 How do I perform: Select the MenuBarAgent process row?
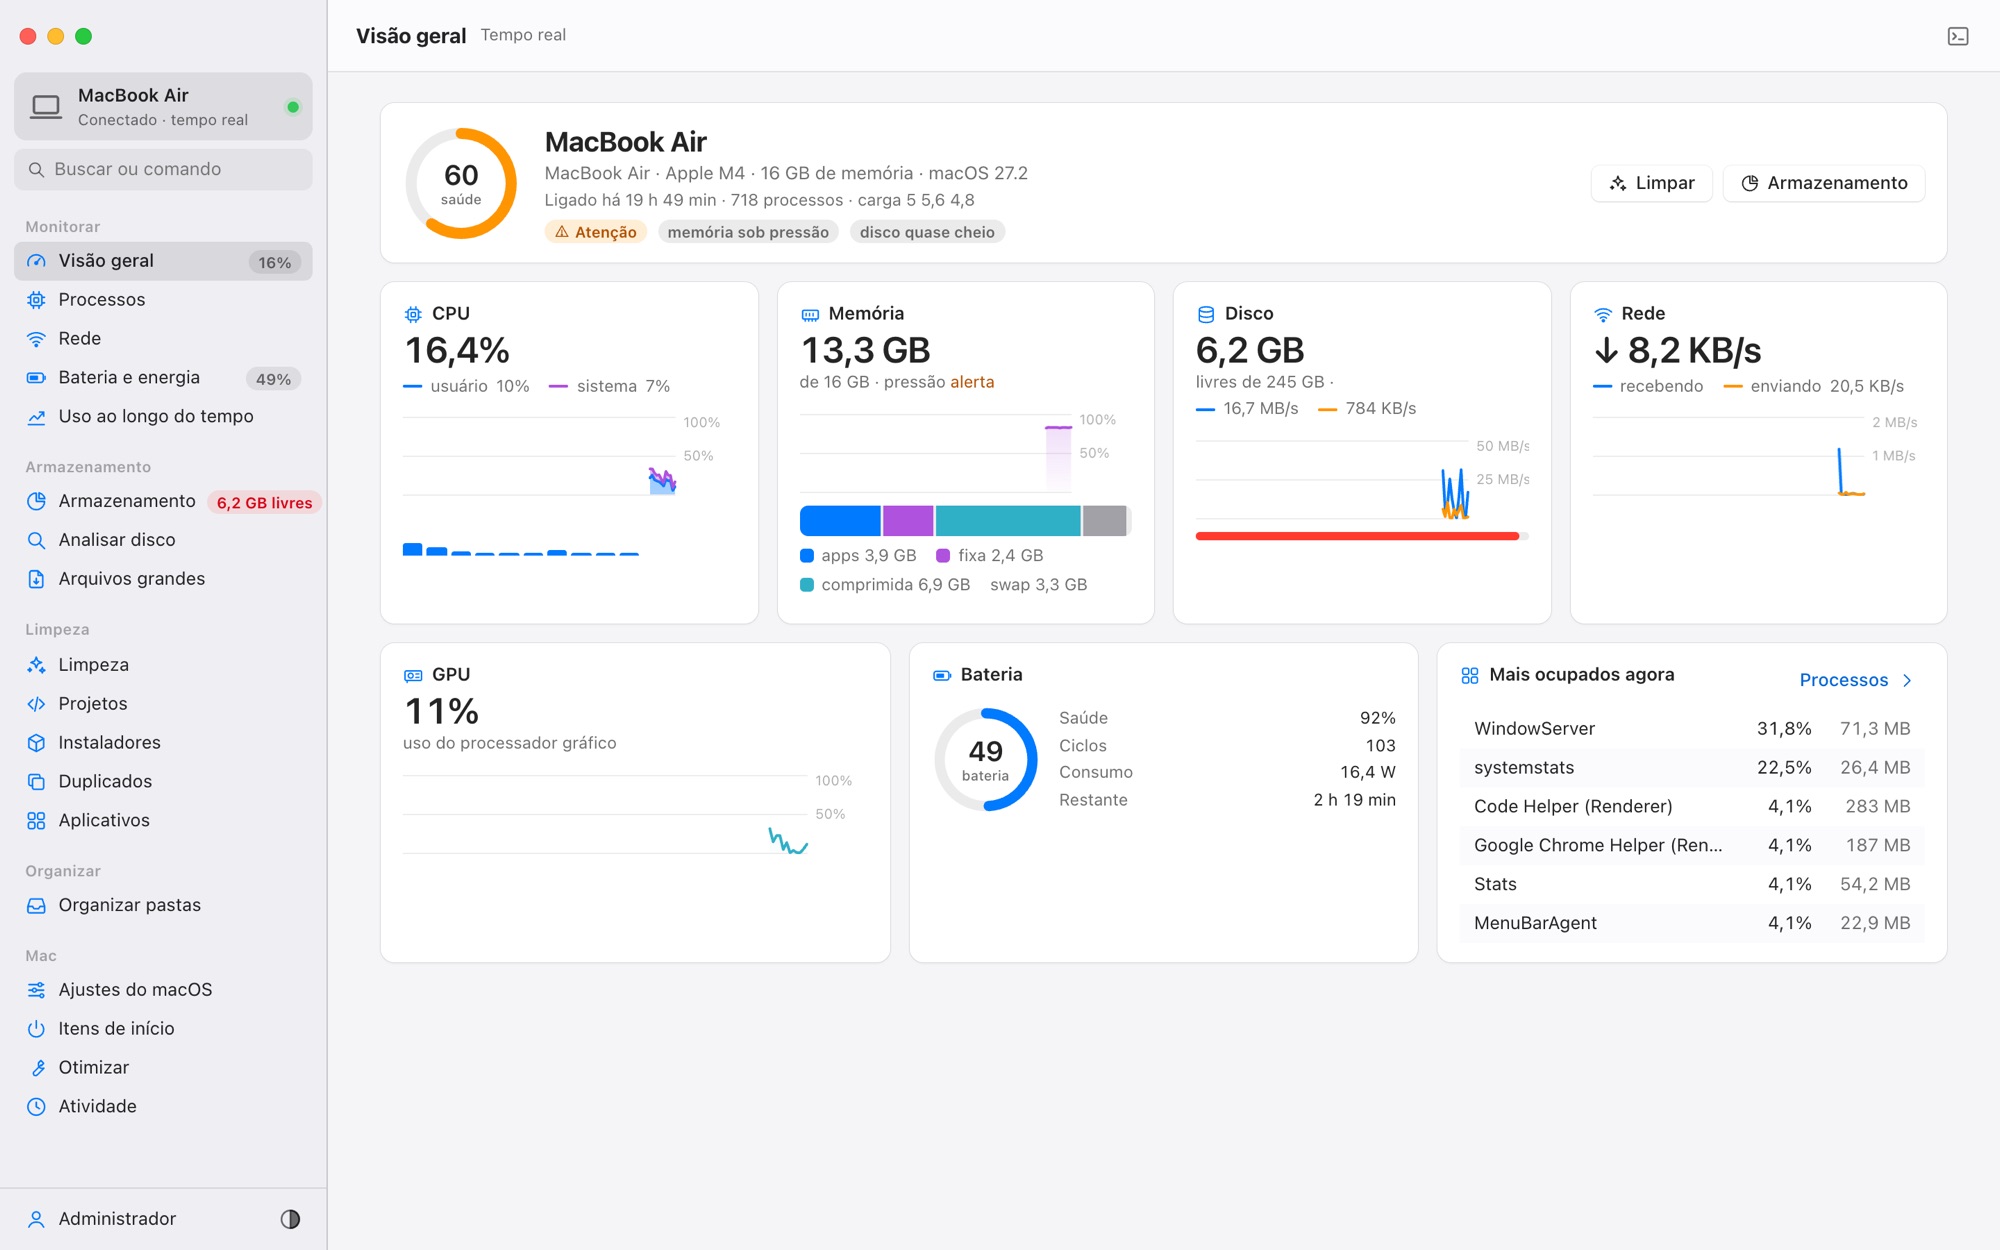1692,923
